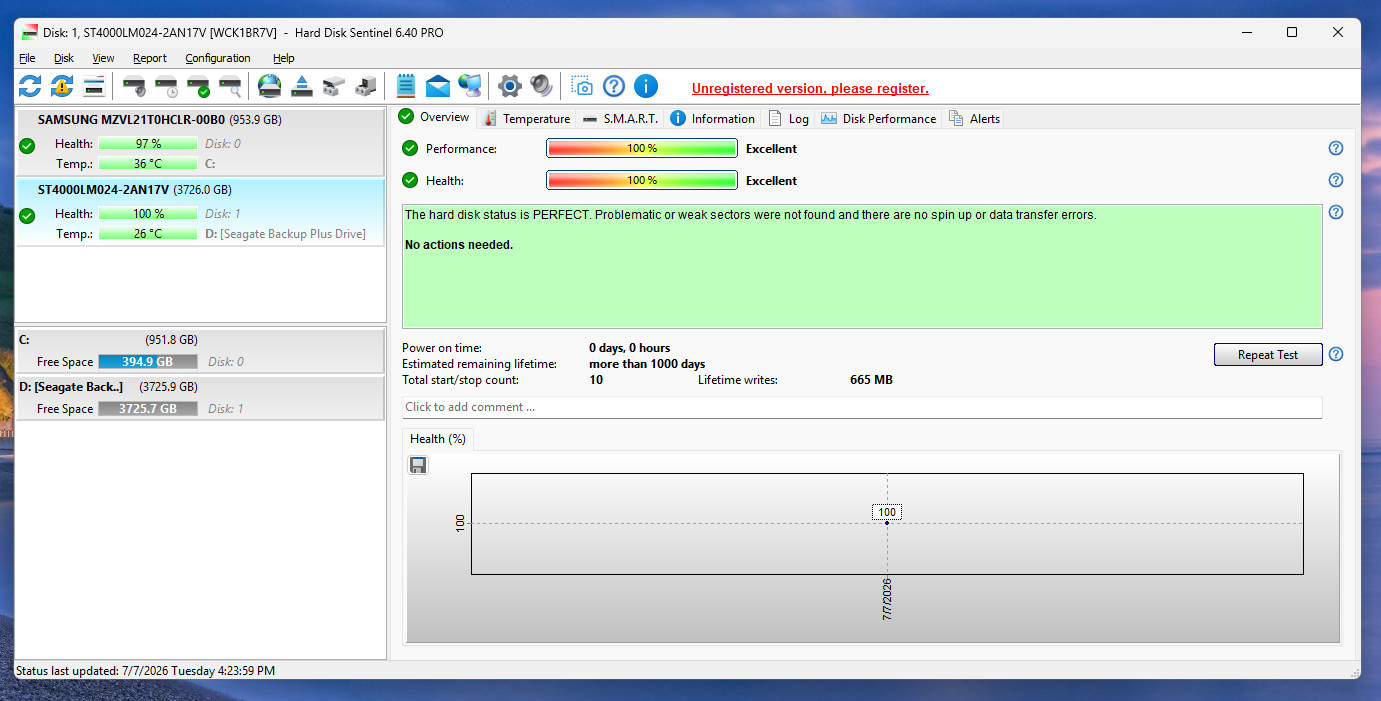
Task: Open the Help menu
Action: pos(284,58)
